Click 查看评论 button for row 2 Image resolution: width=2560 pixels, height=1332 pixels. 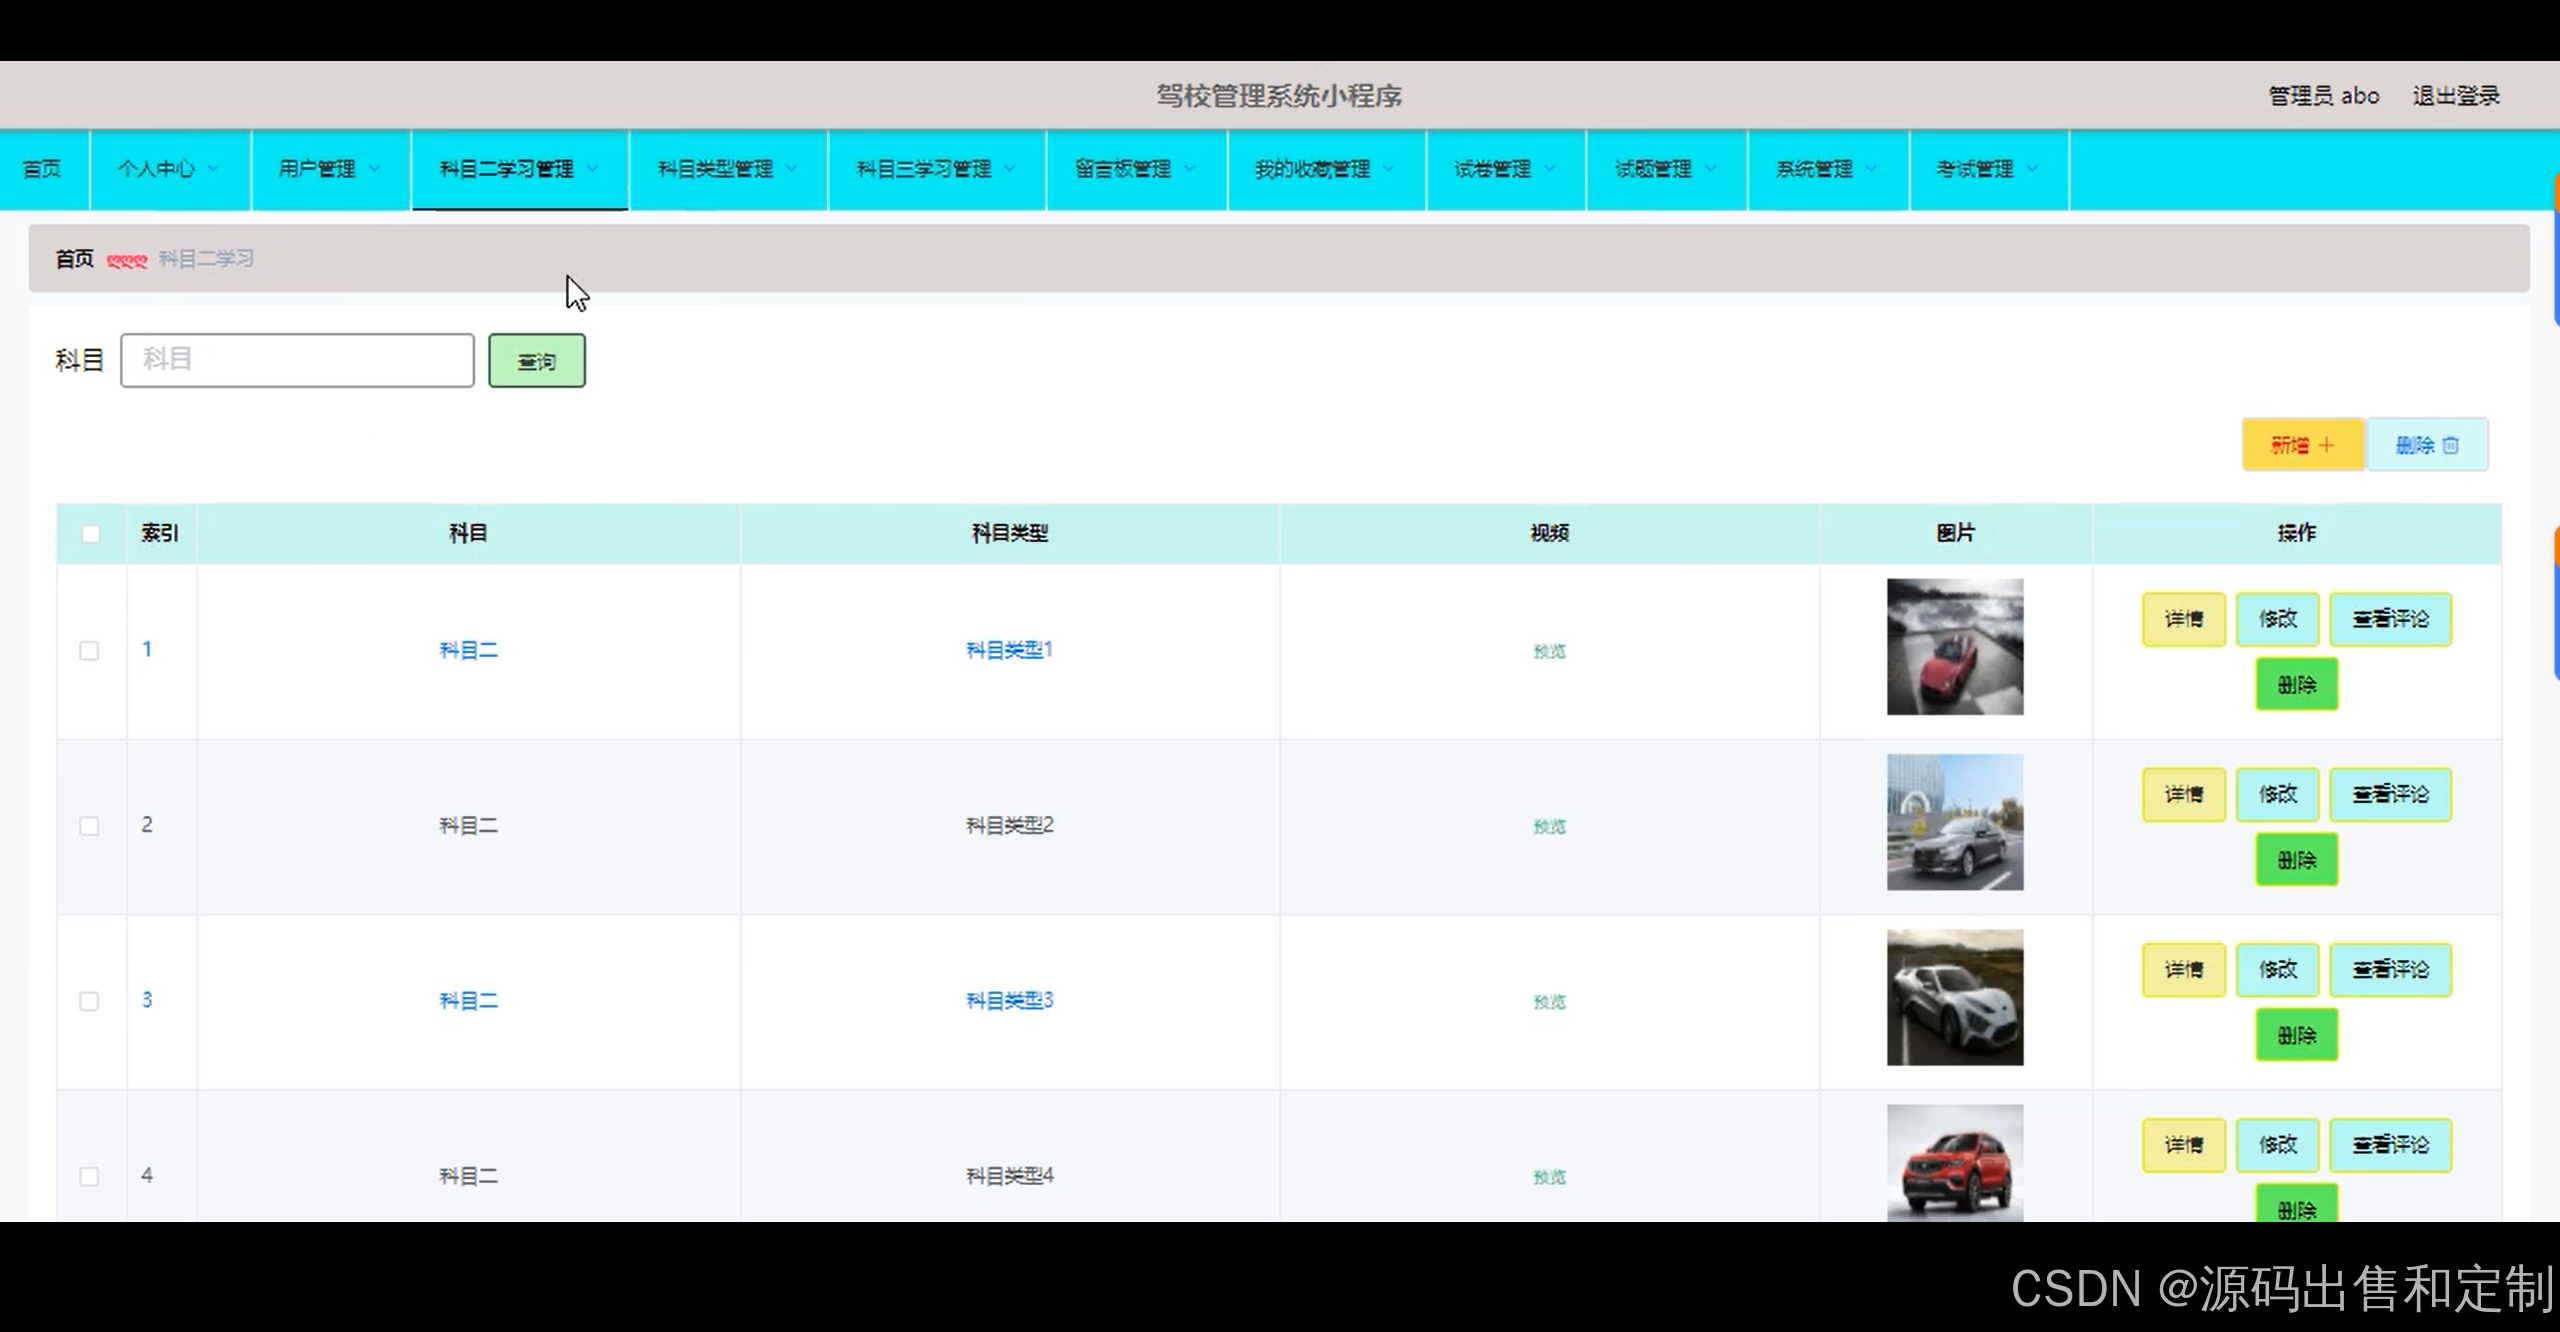tap(2390, 794)
